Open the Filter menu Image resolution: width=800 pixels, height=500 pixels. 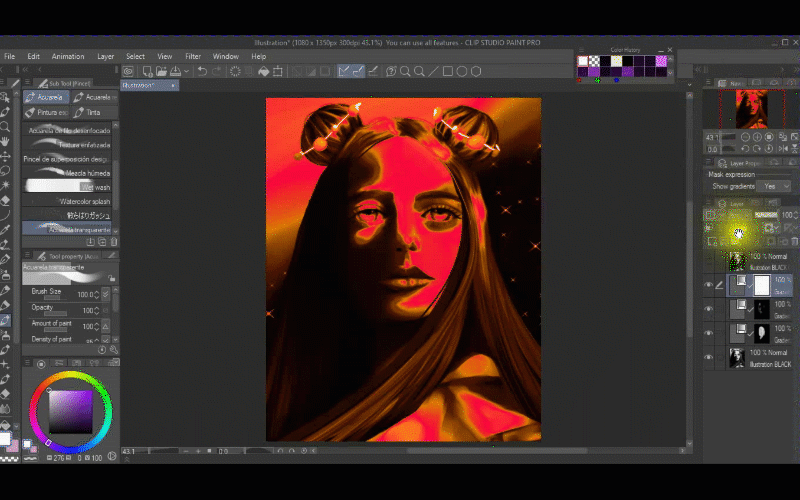click(192, 56)
